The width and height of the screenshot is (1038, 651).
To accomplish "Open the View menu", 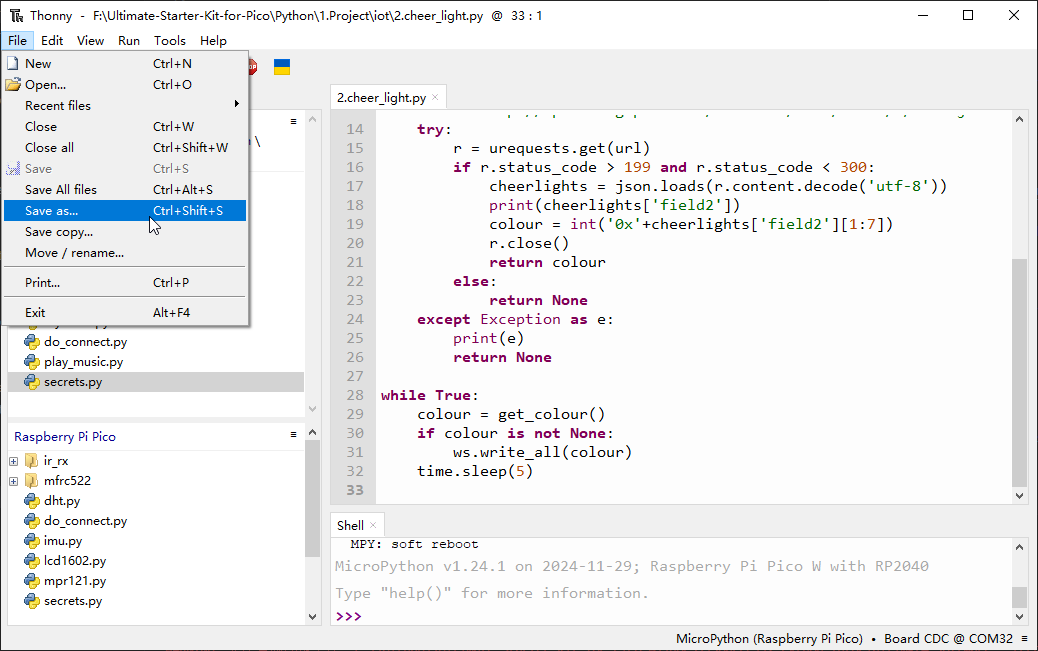I will [x=90, y=40].
